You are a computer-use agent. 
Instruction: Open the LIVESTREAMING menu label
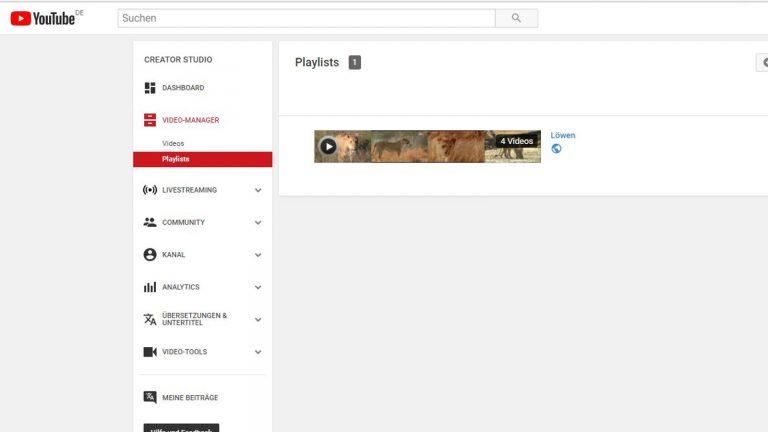tap(190, 190)
